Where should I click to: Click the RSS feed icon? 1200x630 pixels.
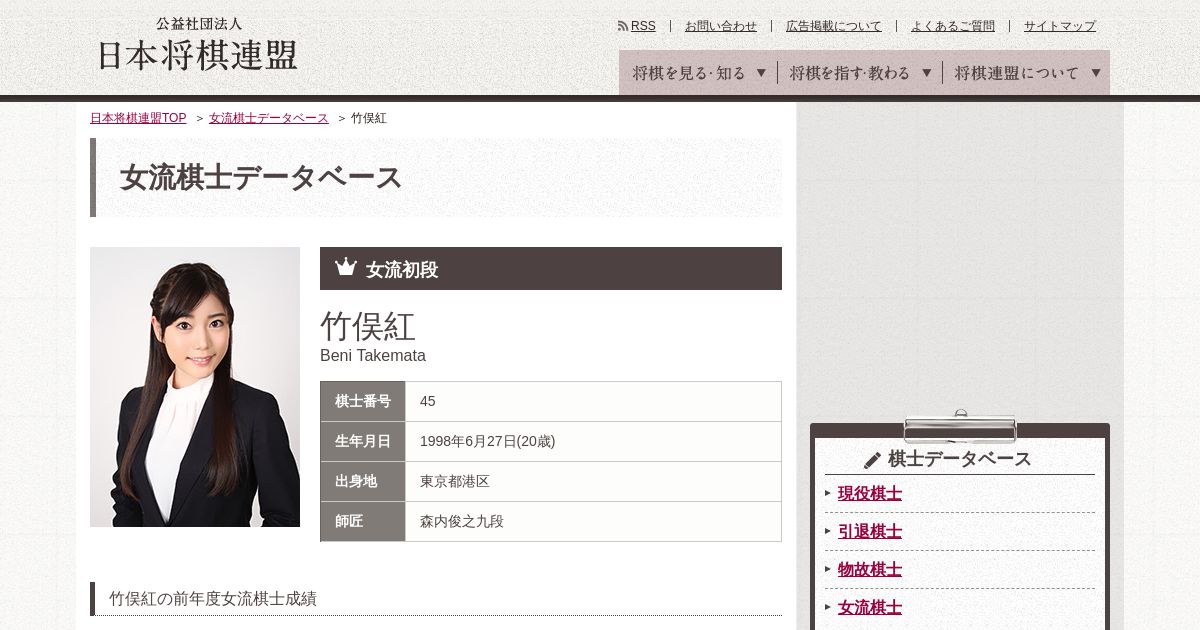[623, 26]
